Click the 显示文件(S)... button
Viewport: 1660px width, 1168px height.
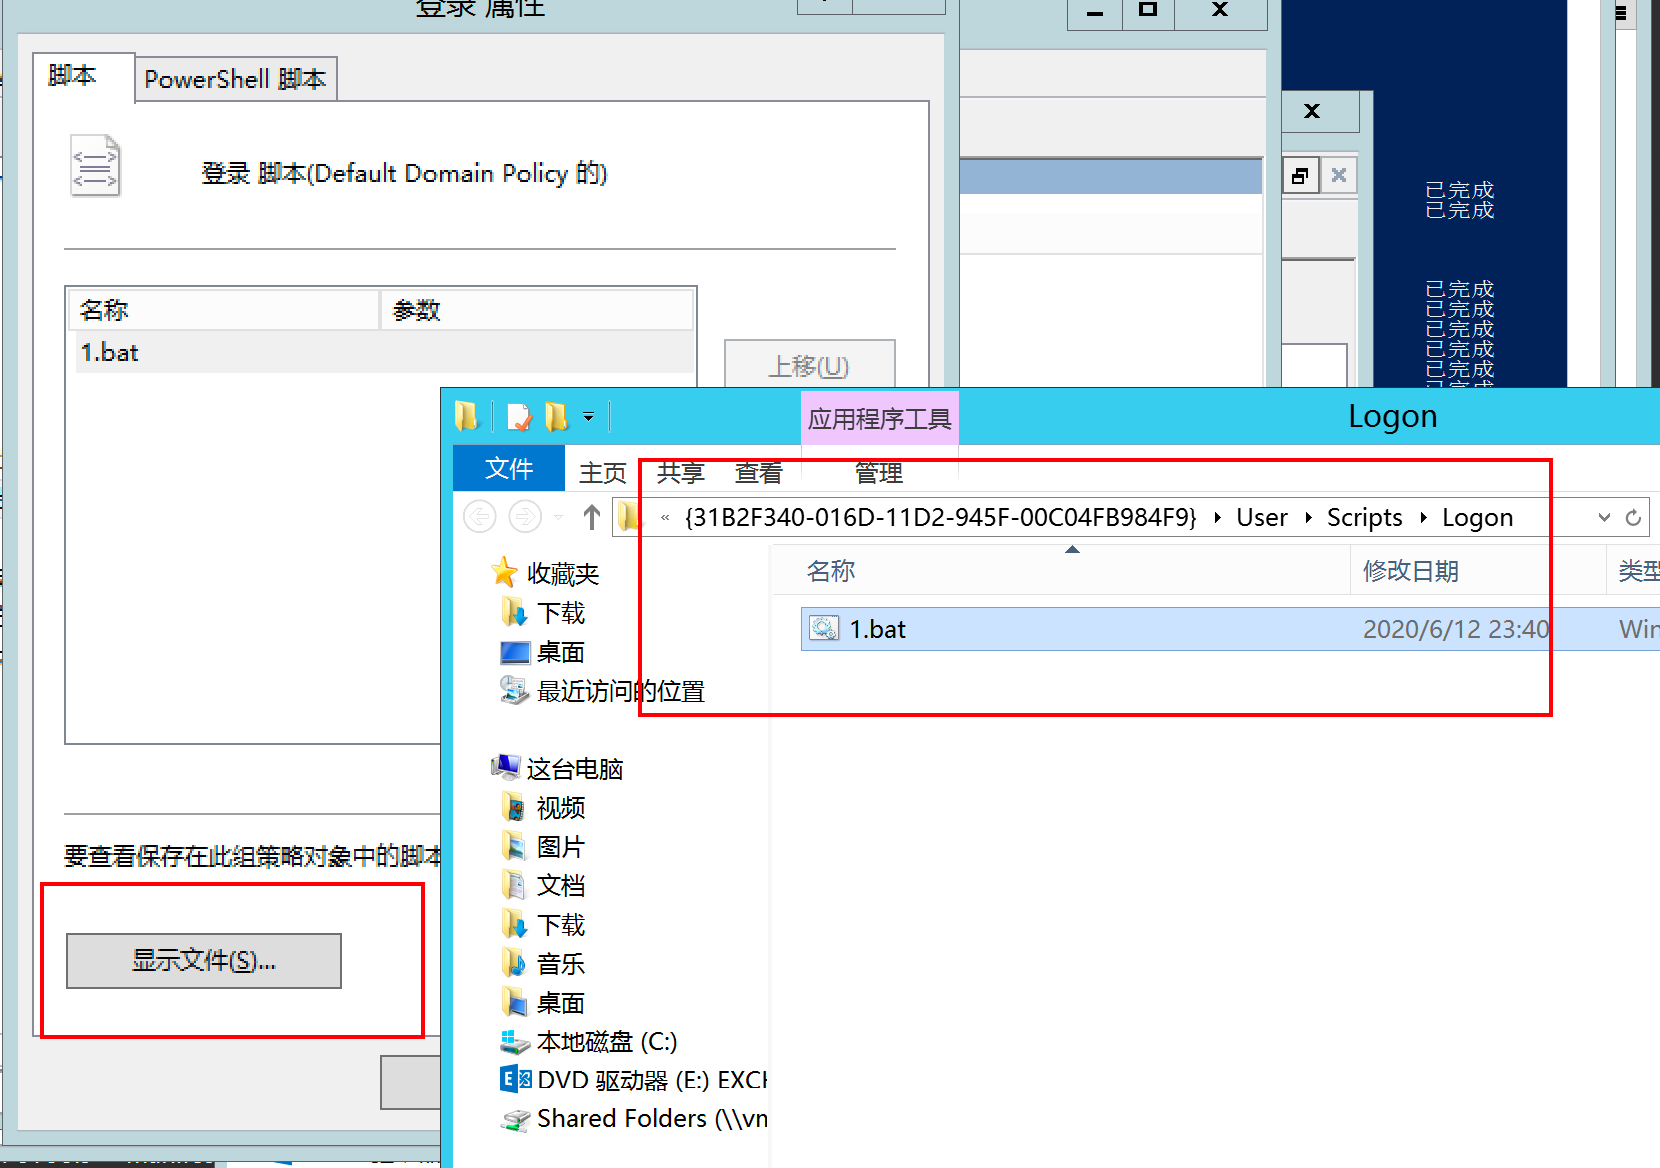pos(204,961)
